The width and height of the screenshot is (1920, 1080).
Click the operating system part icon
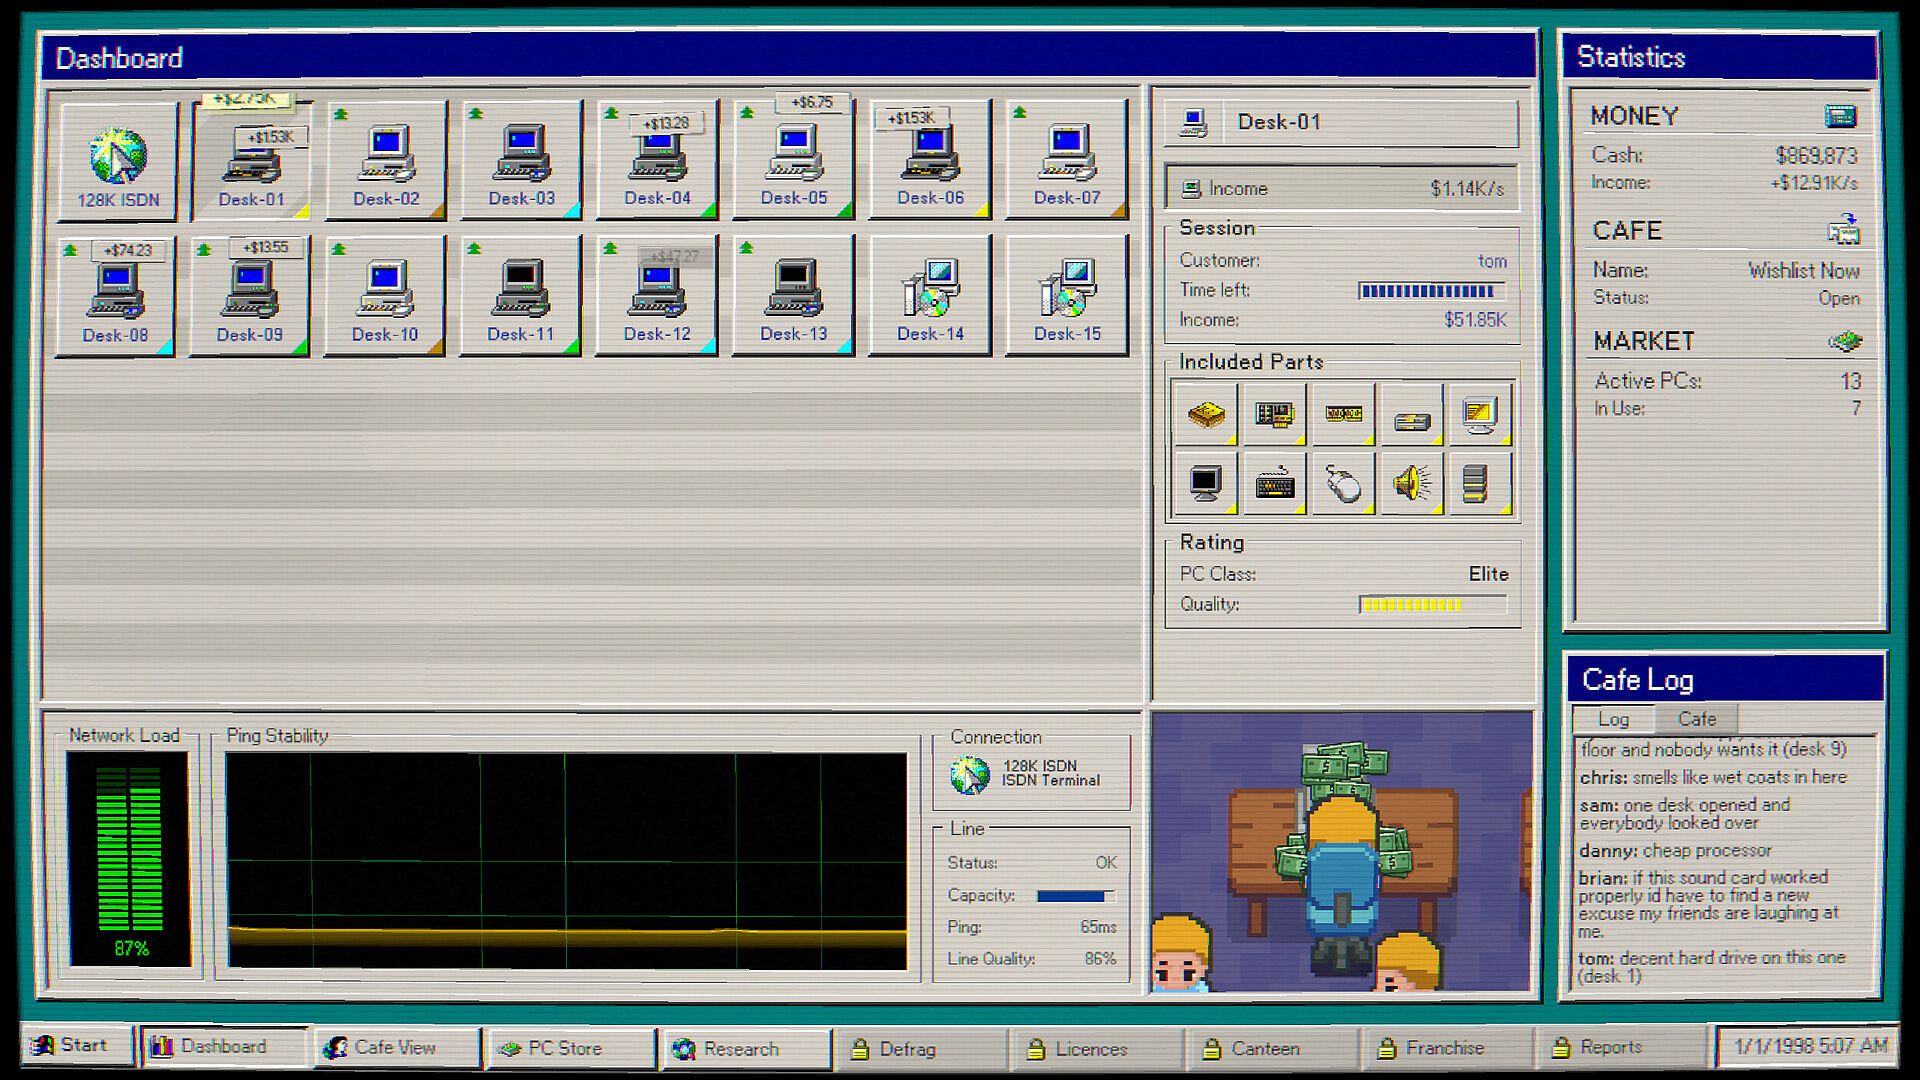1480,414
